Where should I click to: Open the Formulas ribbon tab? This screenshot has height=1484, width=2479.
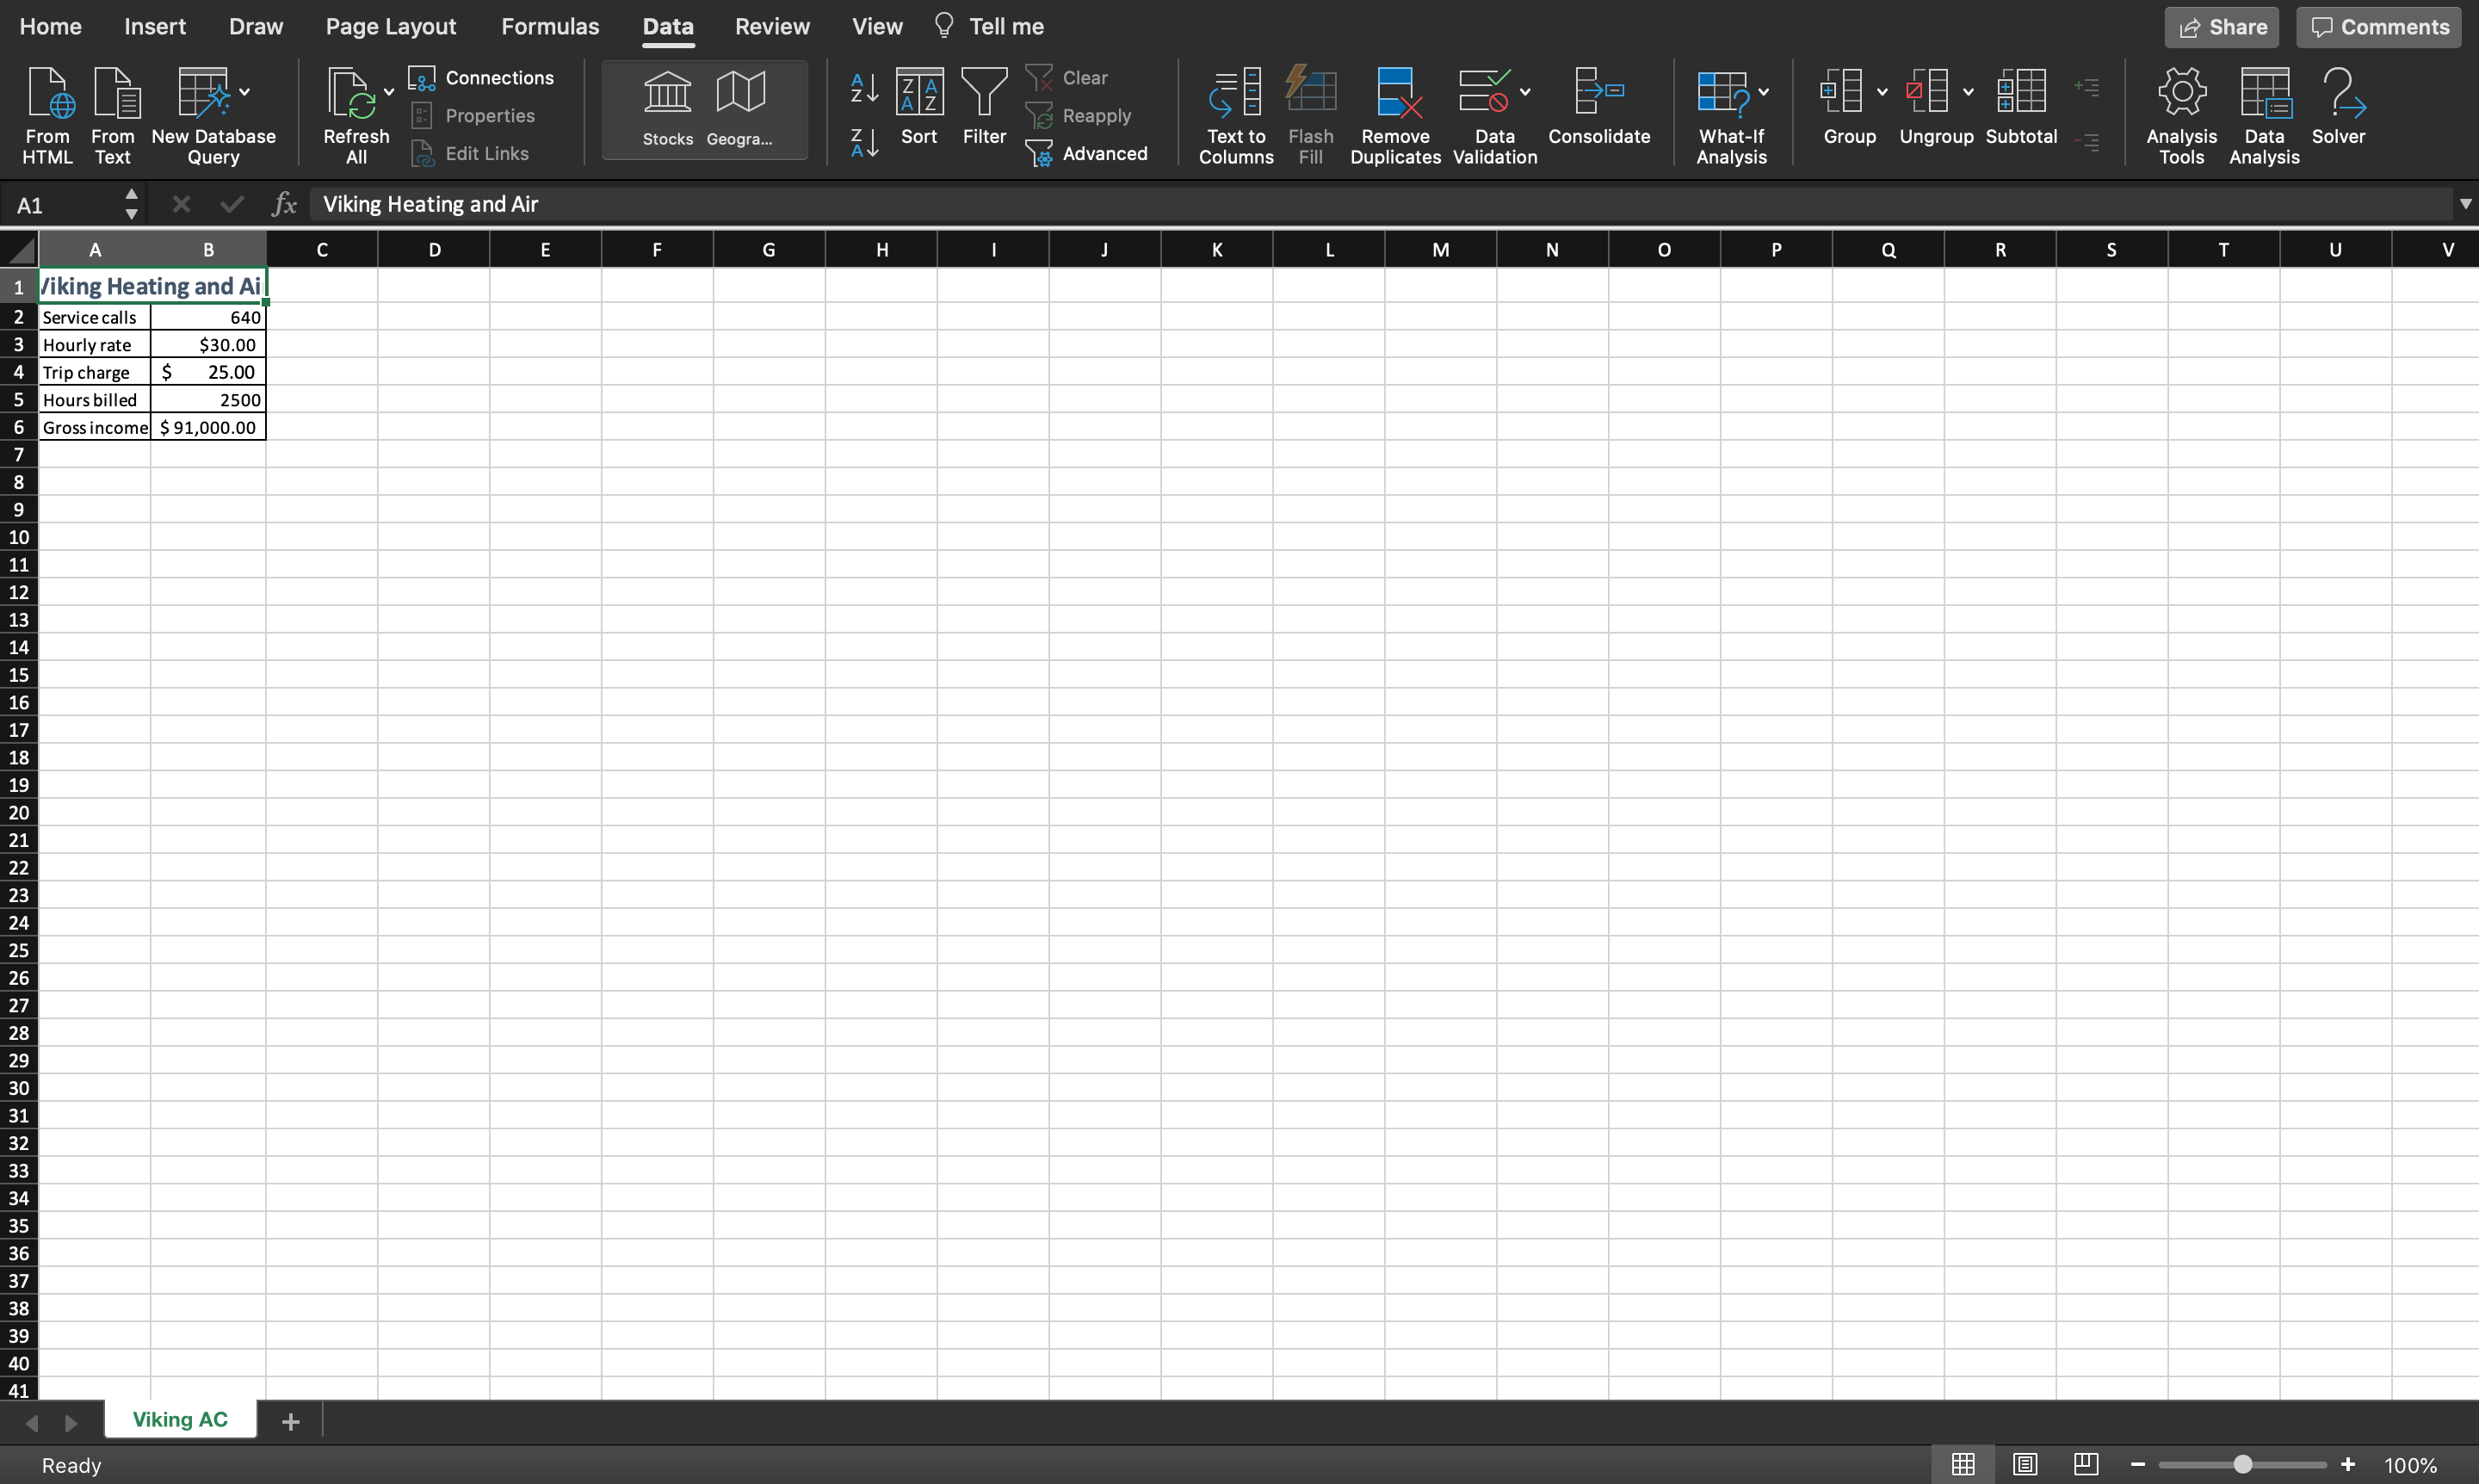[550, 27]
